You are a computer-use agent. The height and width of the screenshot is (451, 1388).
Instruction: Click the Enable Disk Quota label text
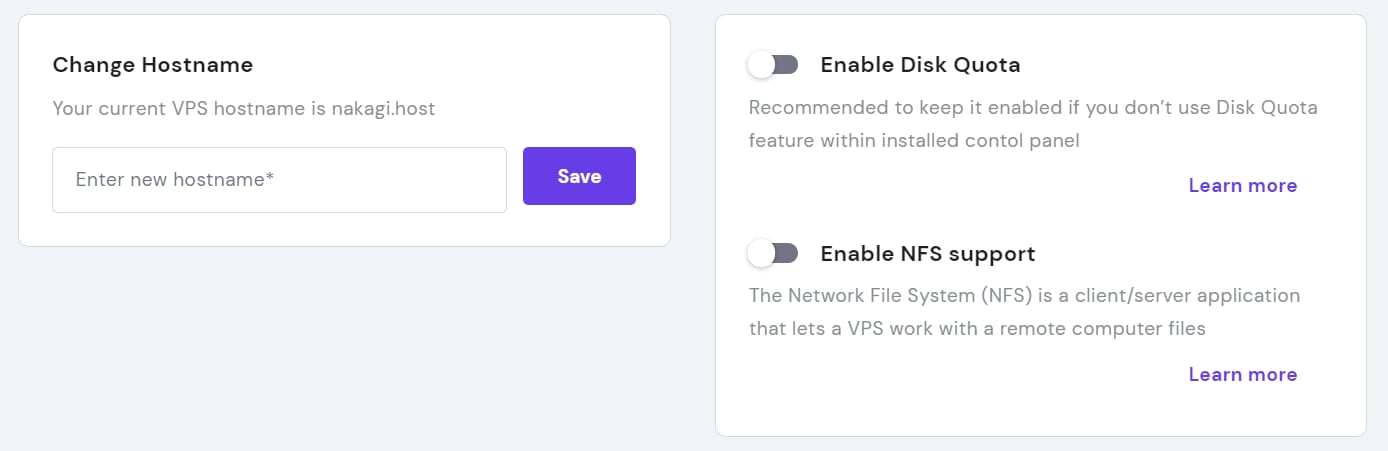click(x=920, y=65)
